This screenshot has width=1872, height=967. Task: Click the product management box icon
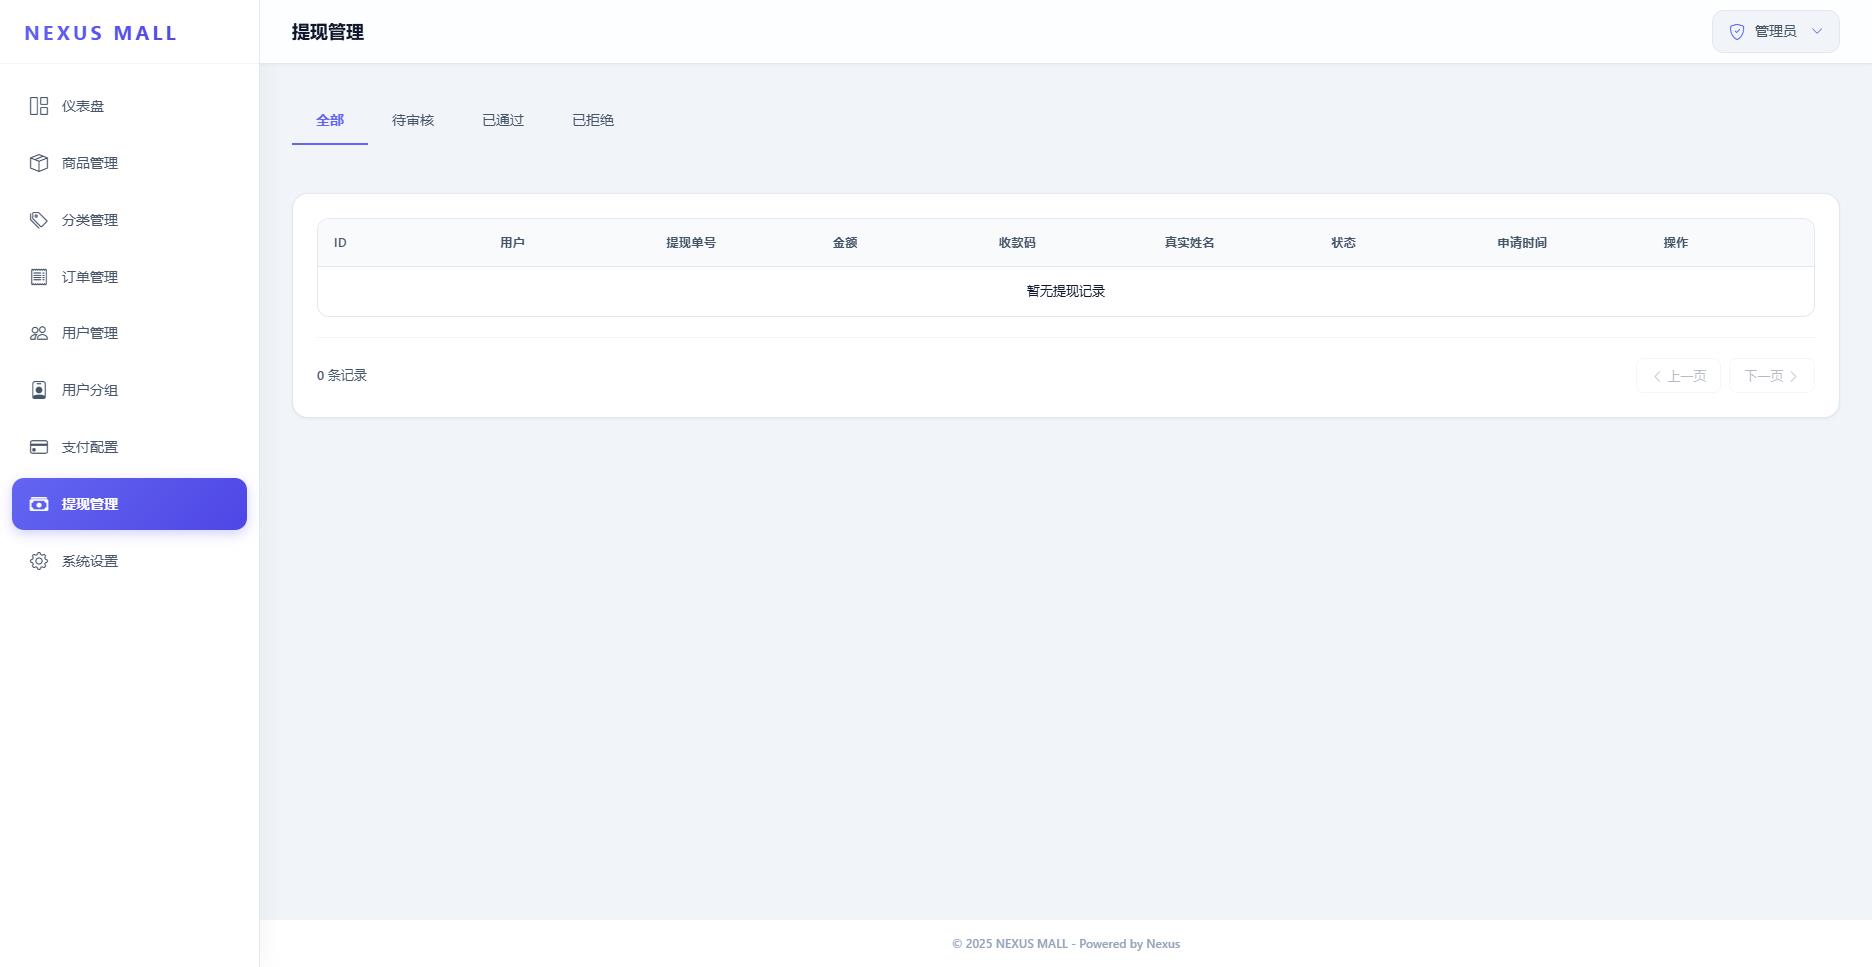click(x=39, y=163)
